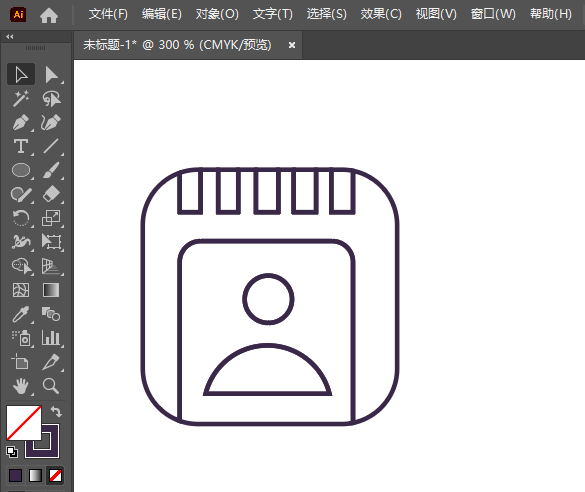Swap fill and stroke colors
Image resolution: width=585 pixels, height=492 pixels.
(x=56, y=411)
